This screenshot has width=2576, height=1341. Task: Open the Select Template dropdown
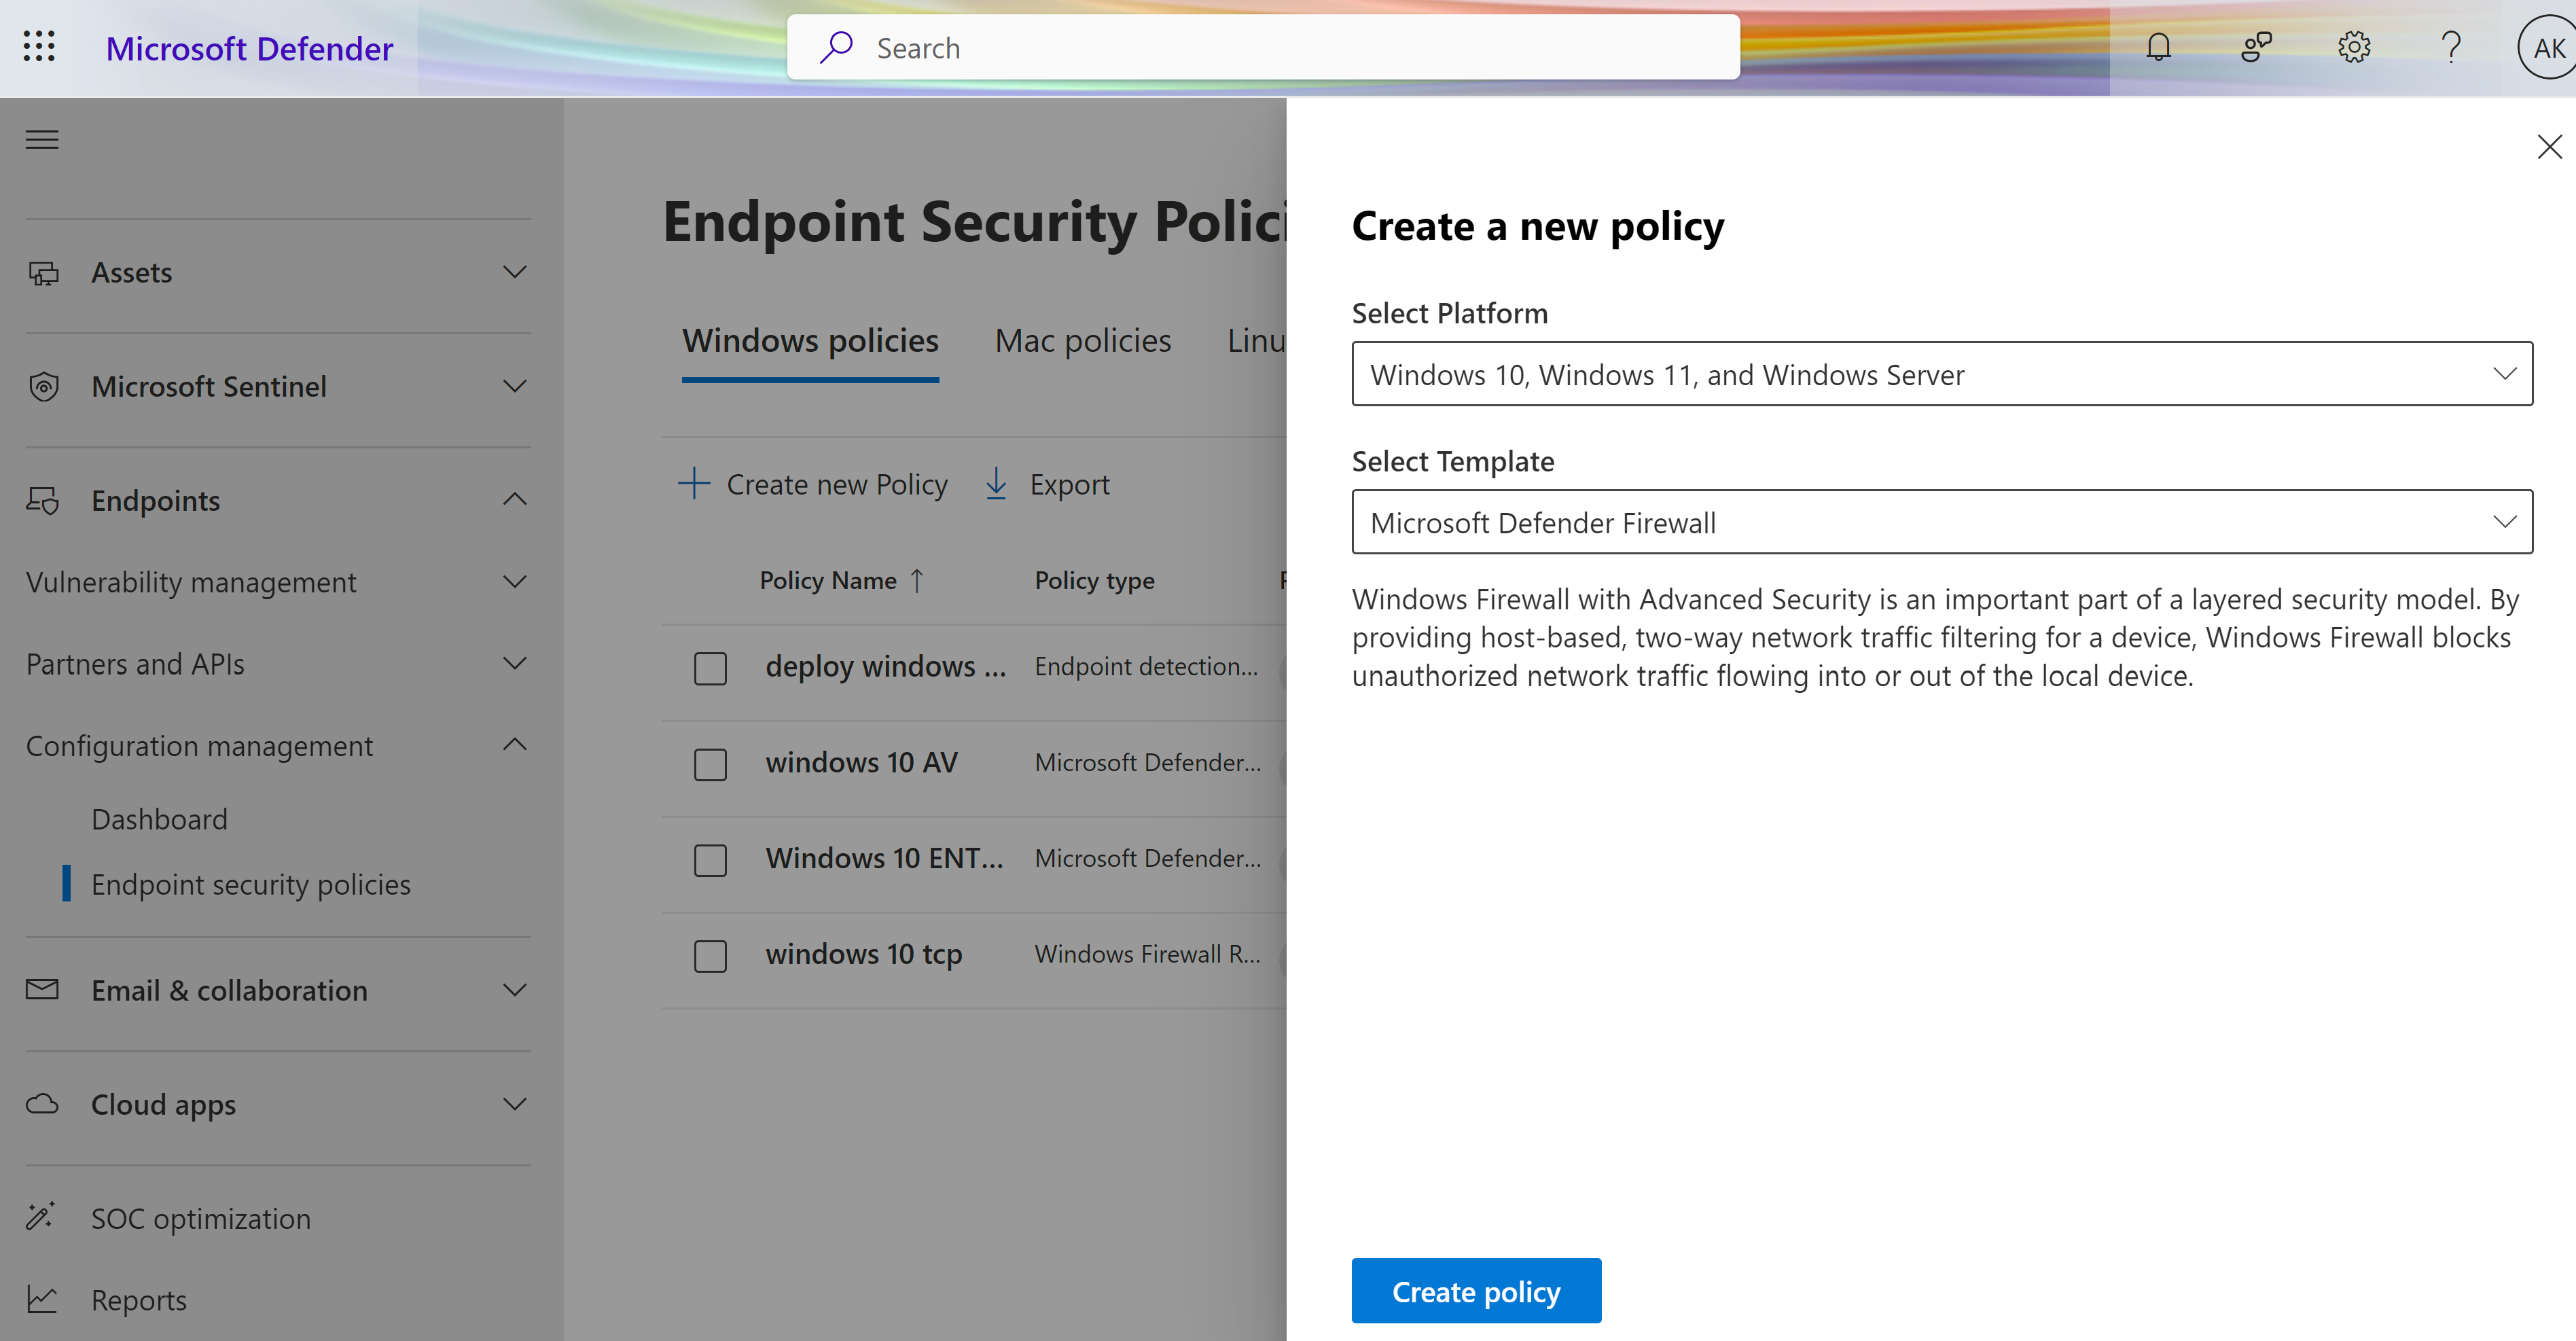(1942, 522)
